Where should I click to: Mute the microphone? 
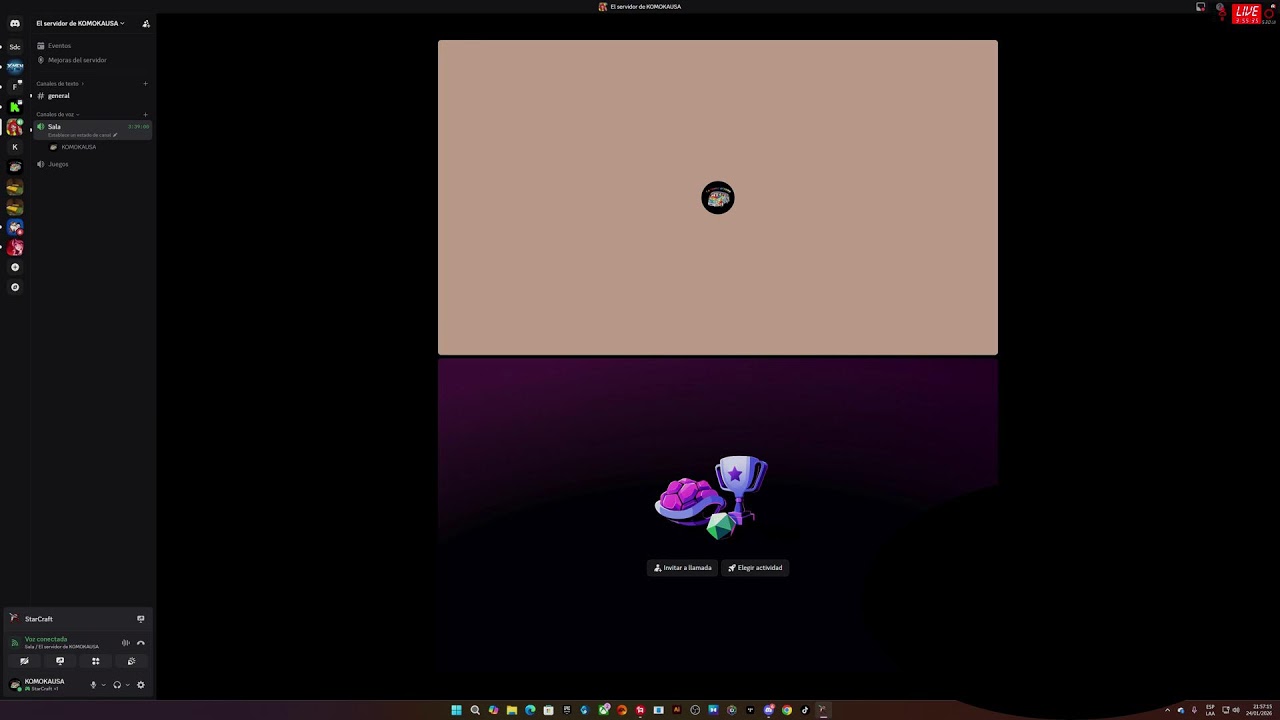pyautogui.click(x=93, y=685)
